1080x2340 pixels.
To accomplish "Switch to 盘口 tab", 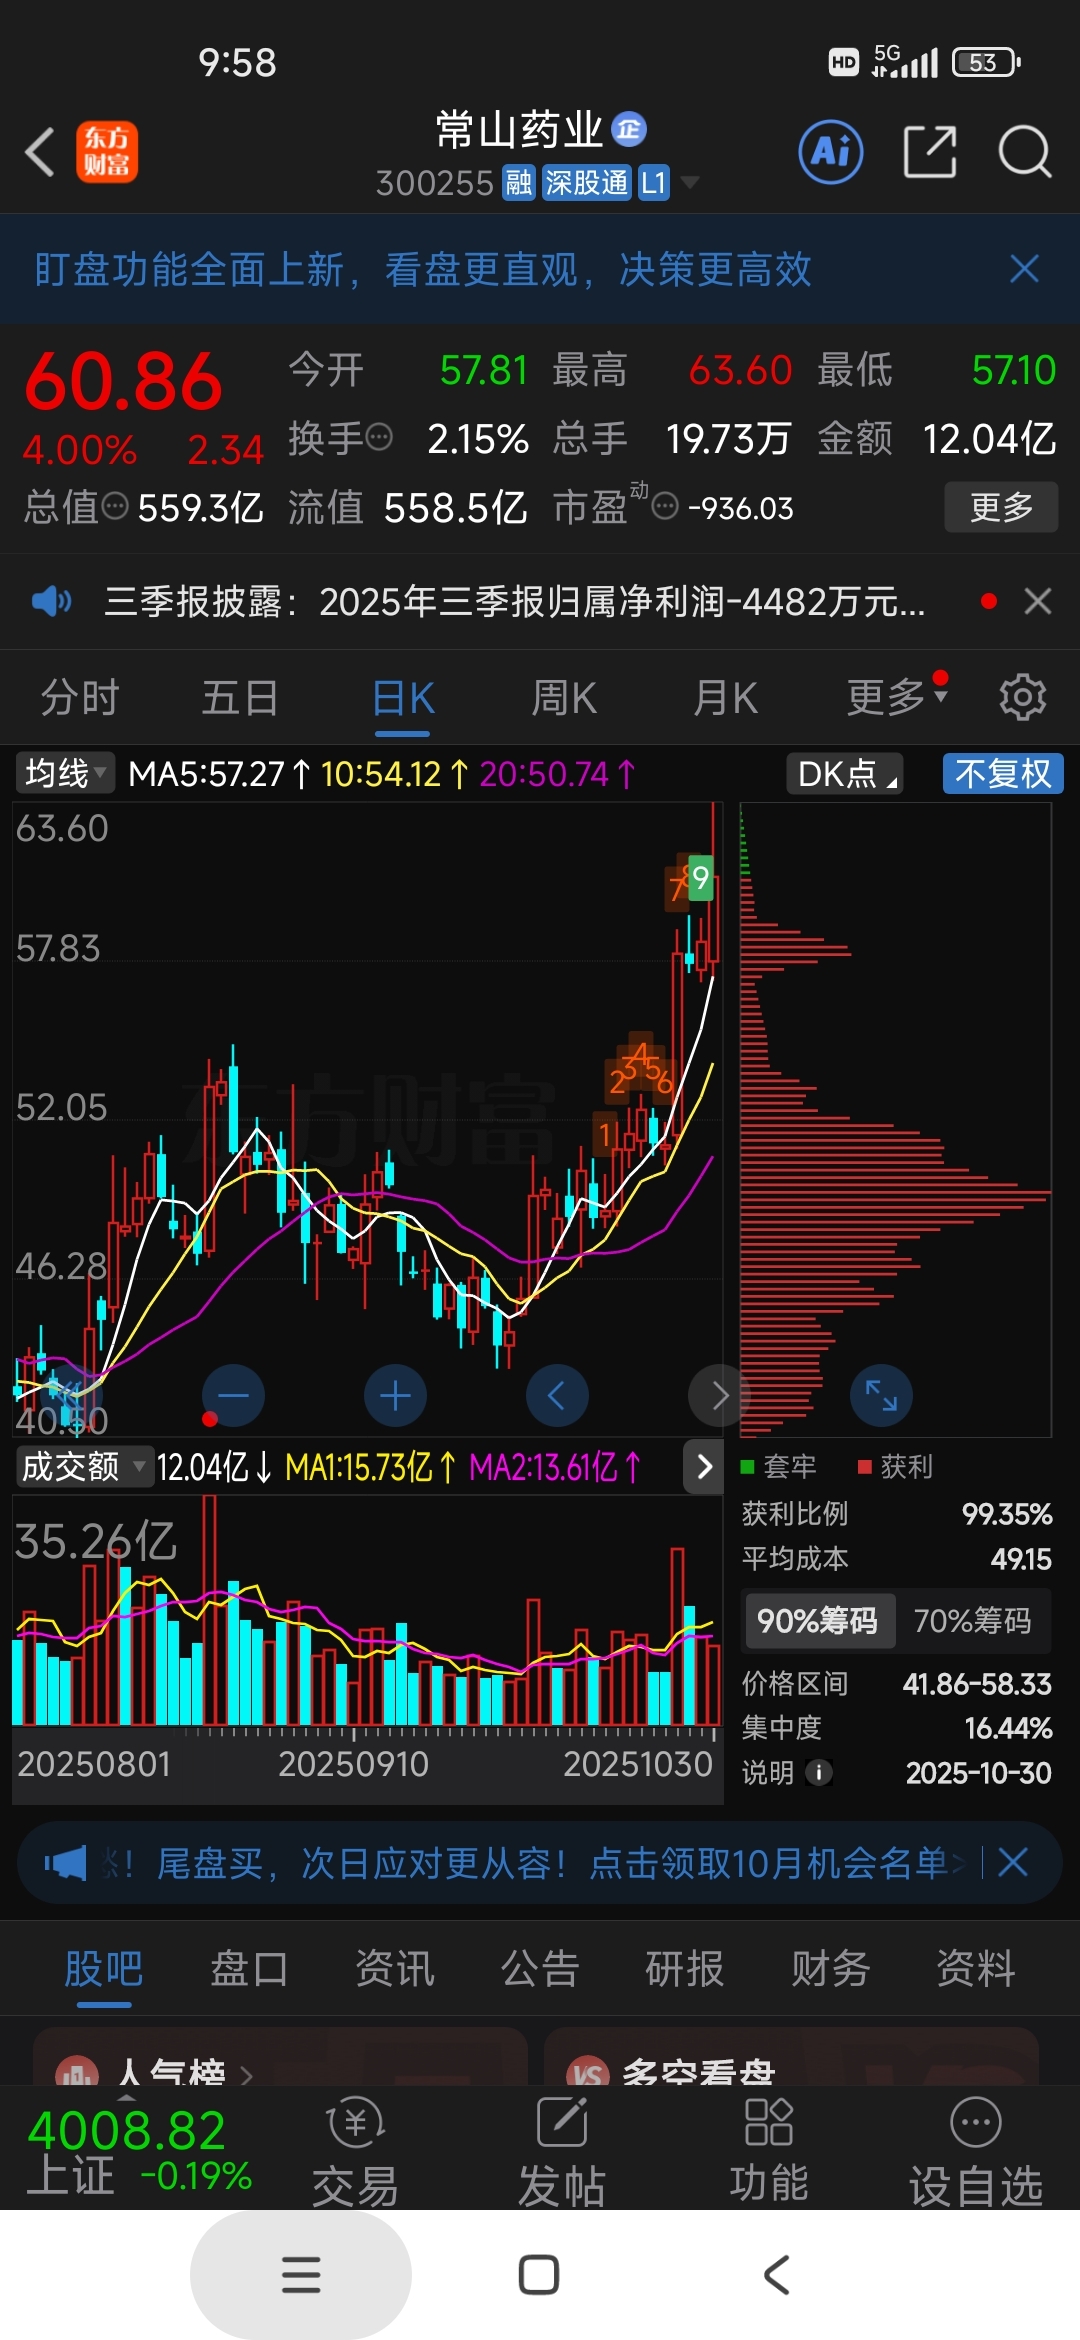I will [249, 1969].
